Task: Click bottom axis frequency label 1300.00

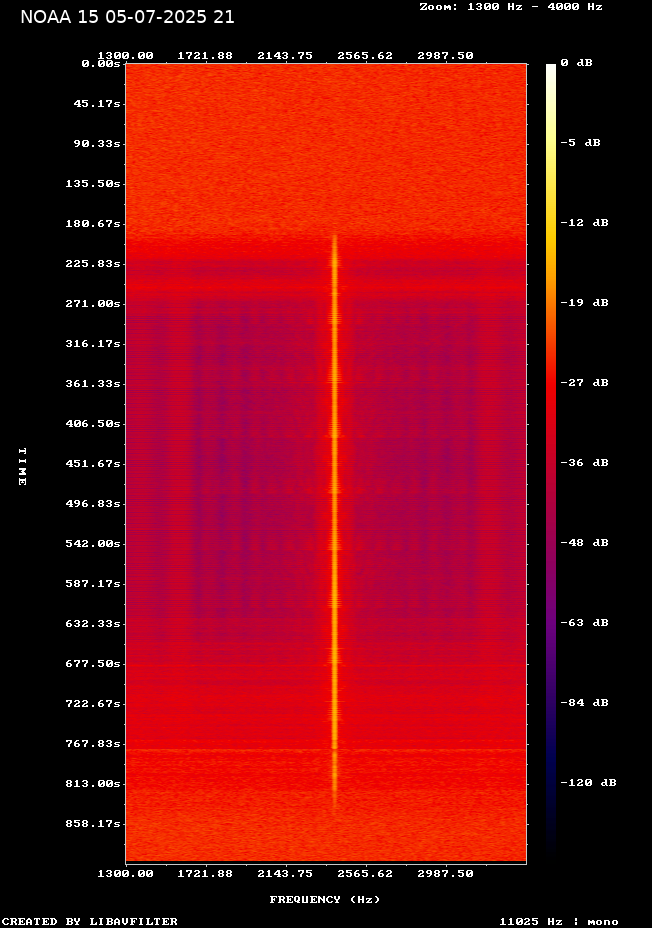Action: point(125,874)
